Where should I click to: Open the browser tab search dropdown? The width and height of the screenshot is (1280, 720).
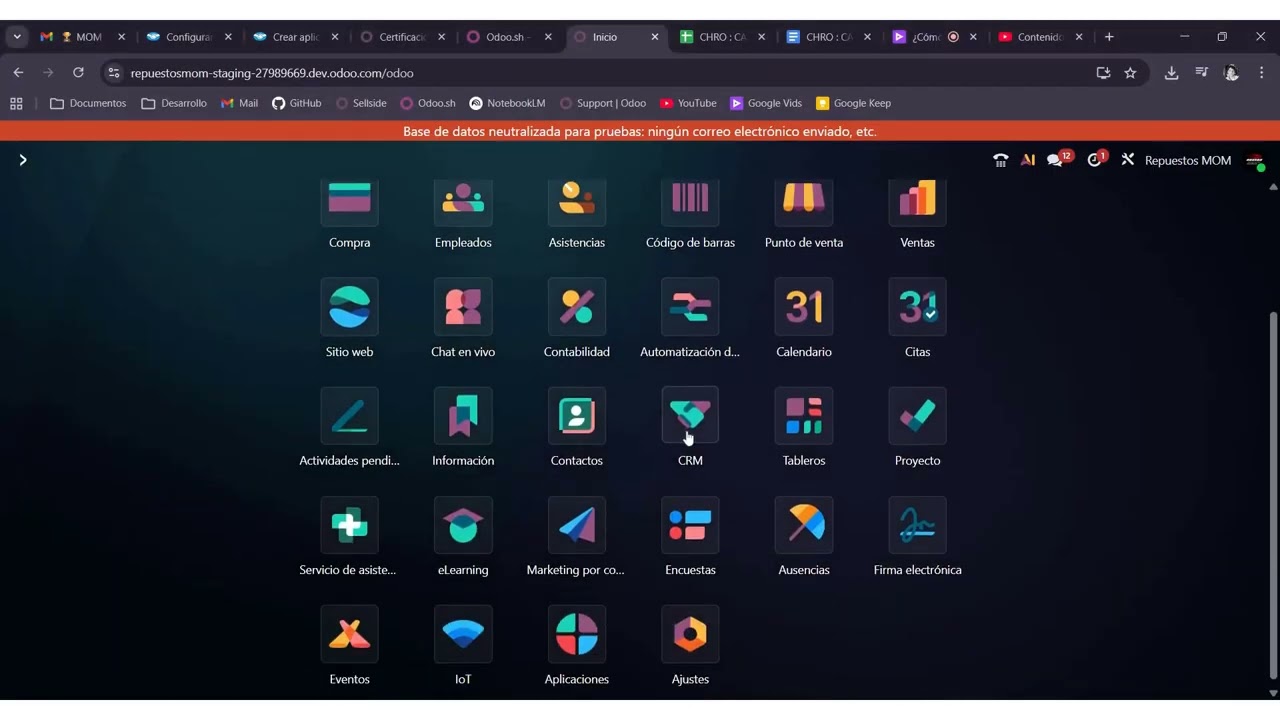click(x=17, y=37)
